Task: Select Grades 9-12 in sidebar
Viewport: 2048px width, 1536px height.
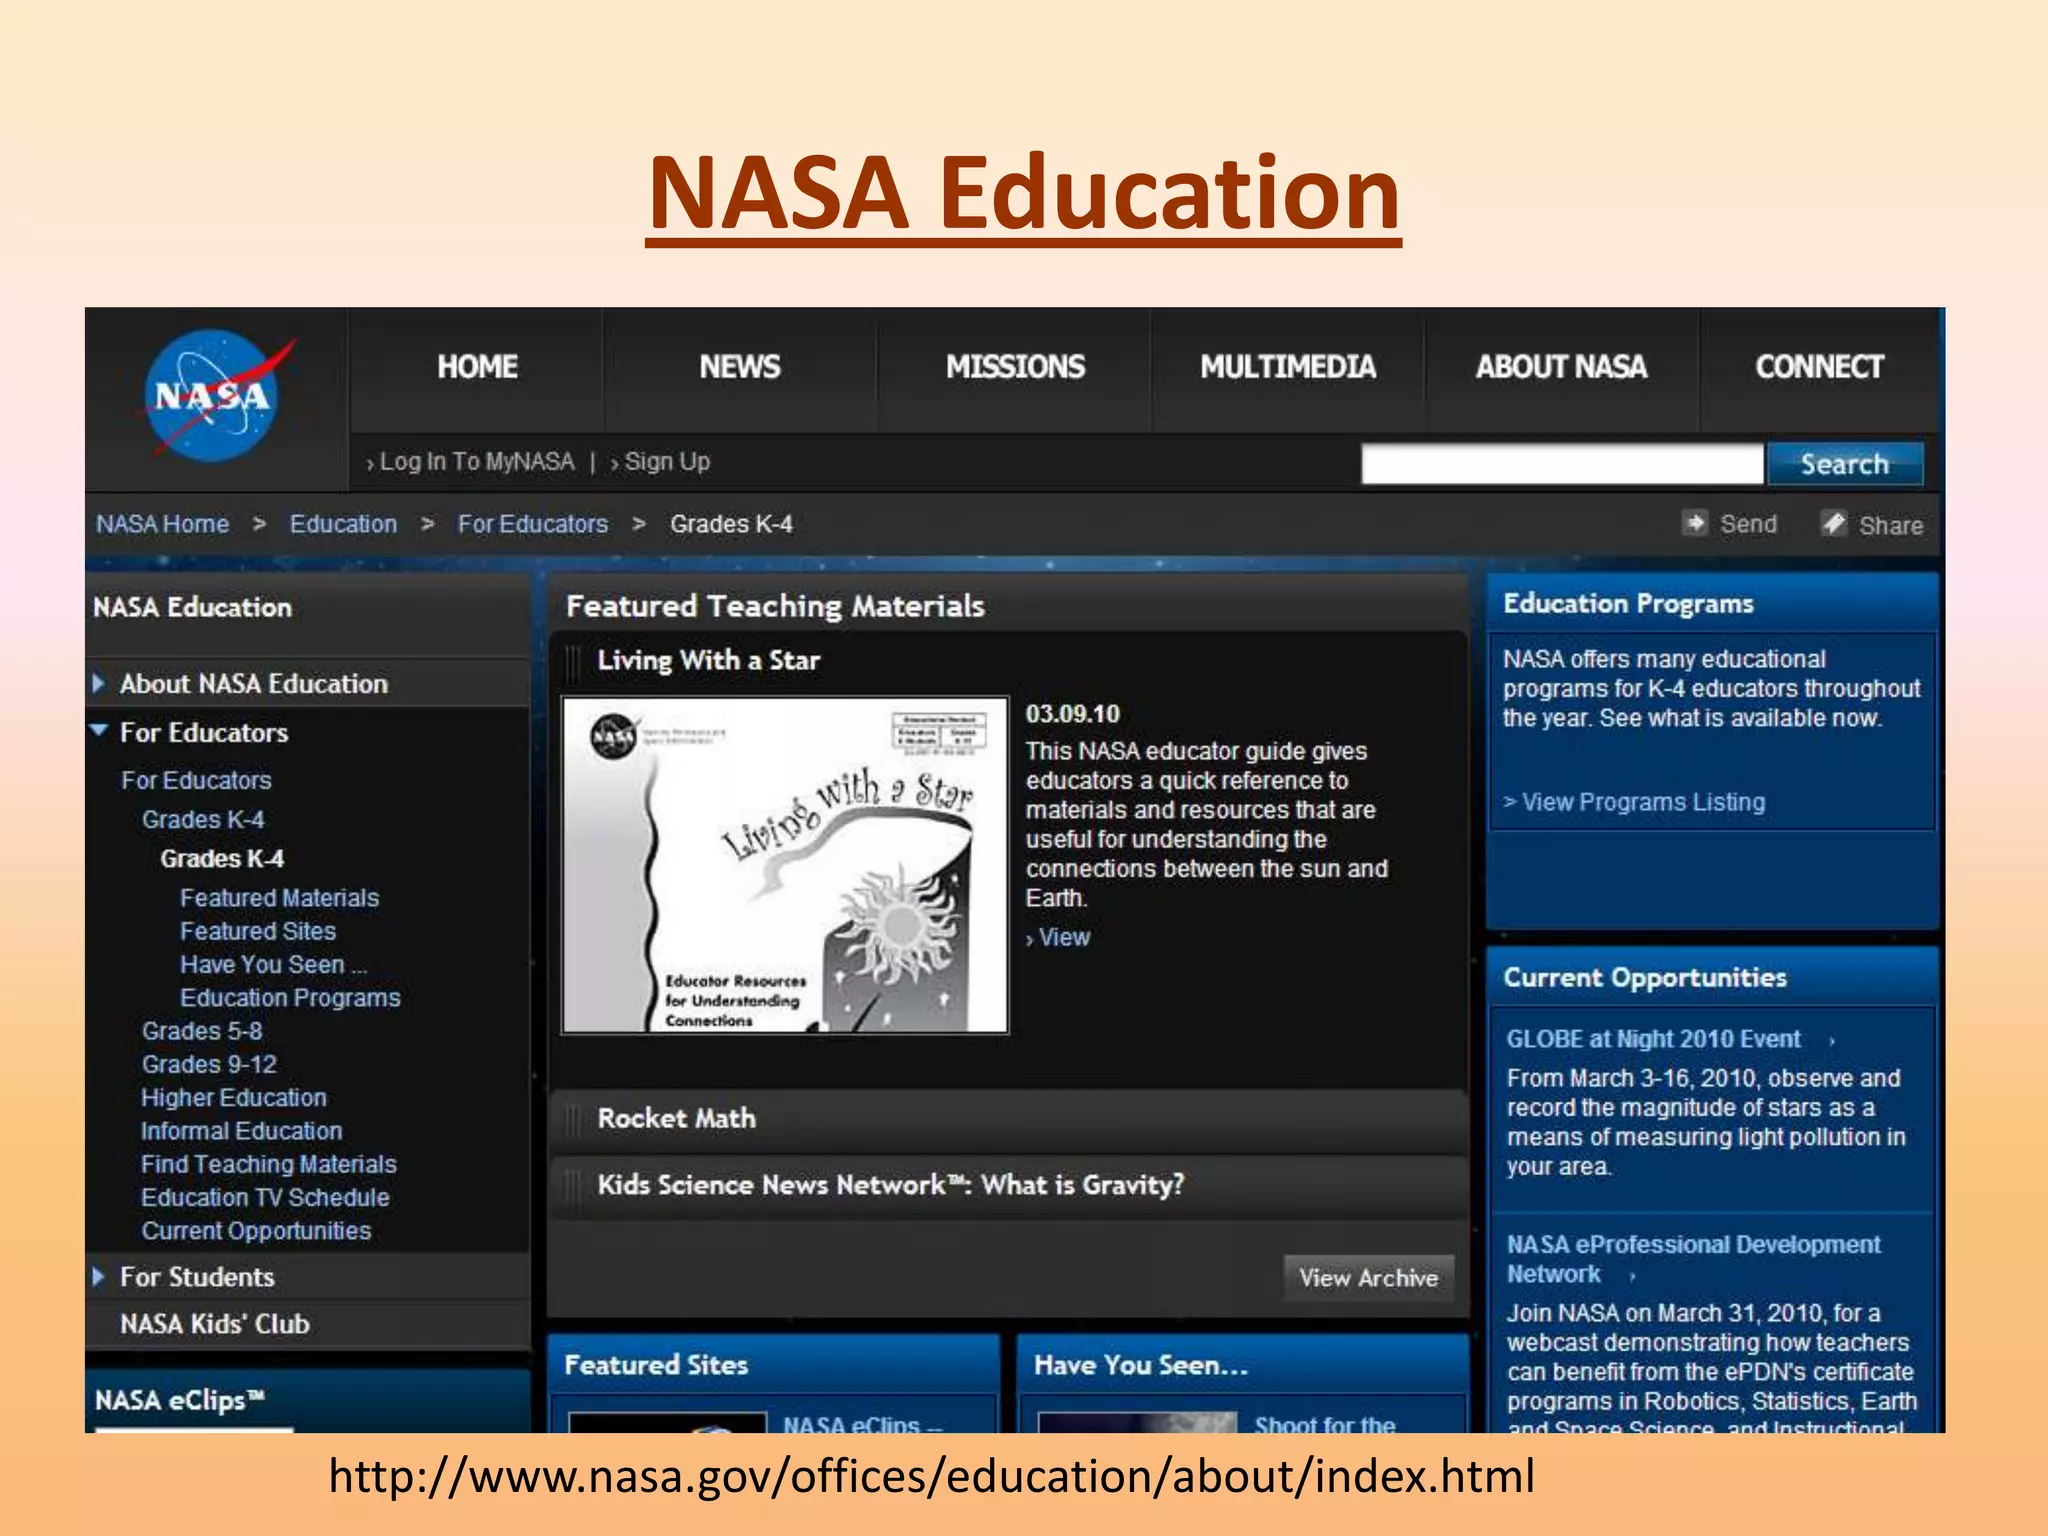Action: click(x=209, y=1064)
